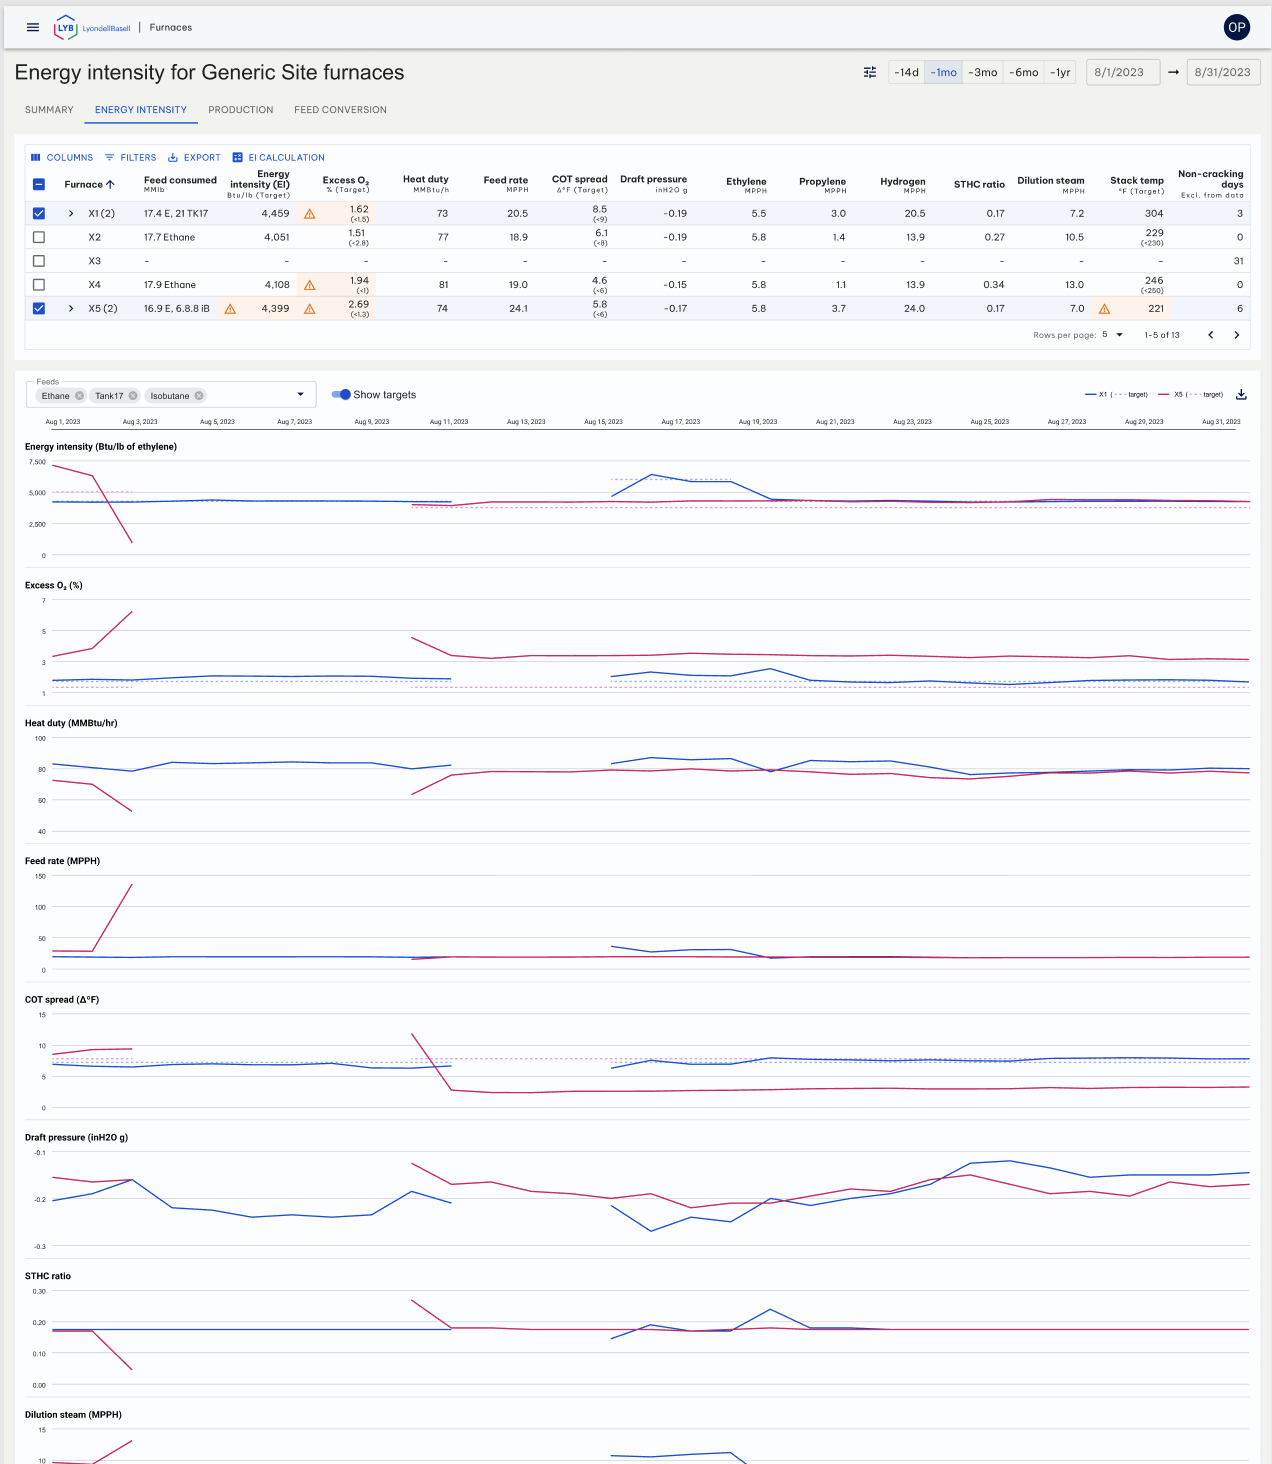1272x1464 pixels.
Task: Click the LyondellBasell logo
Action: 92,28
